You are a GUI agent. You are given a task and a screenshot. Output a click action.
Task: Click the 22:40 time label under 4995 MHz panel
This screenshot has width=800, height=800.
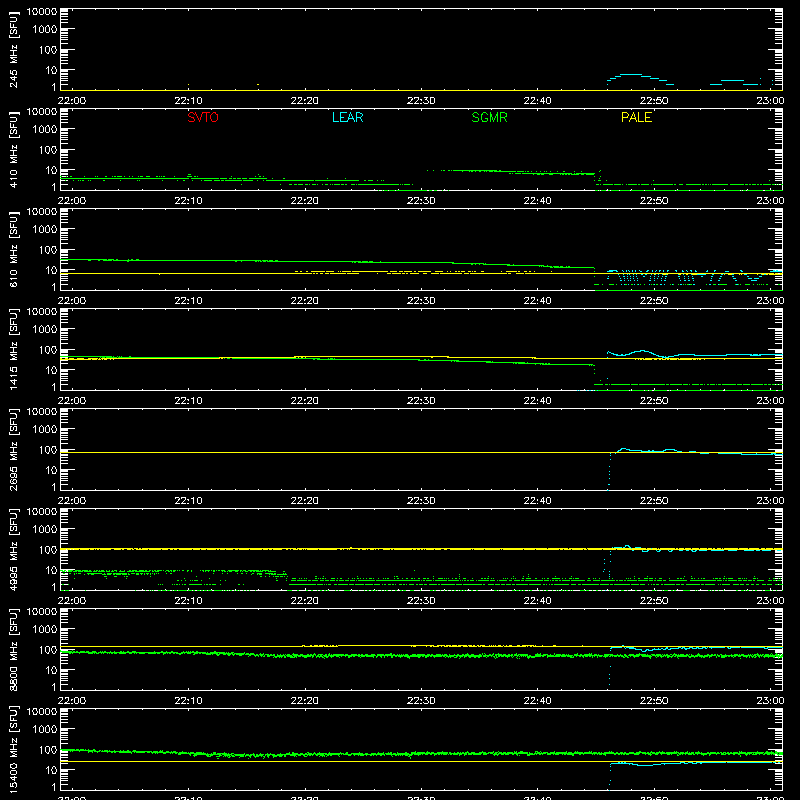pos(537,601)
